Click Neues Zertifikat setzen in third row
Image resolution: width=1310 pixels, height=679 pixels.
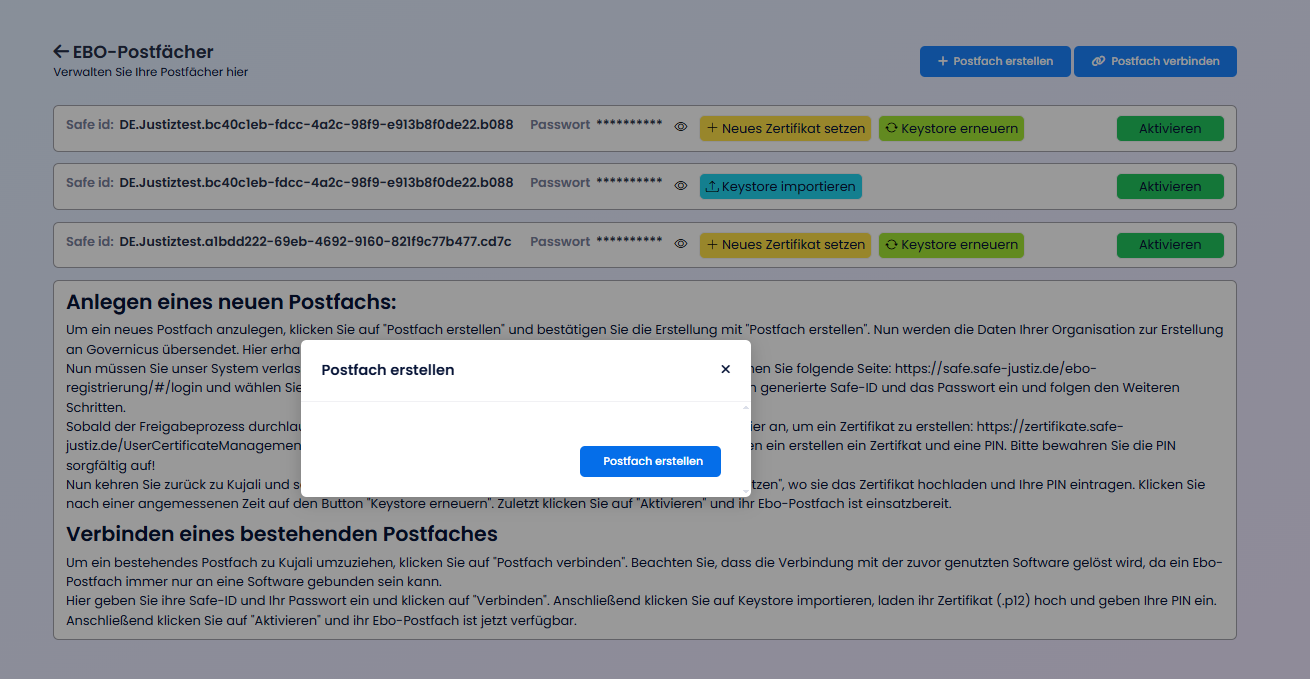[785, 244]
